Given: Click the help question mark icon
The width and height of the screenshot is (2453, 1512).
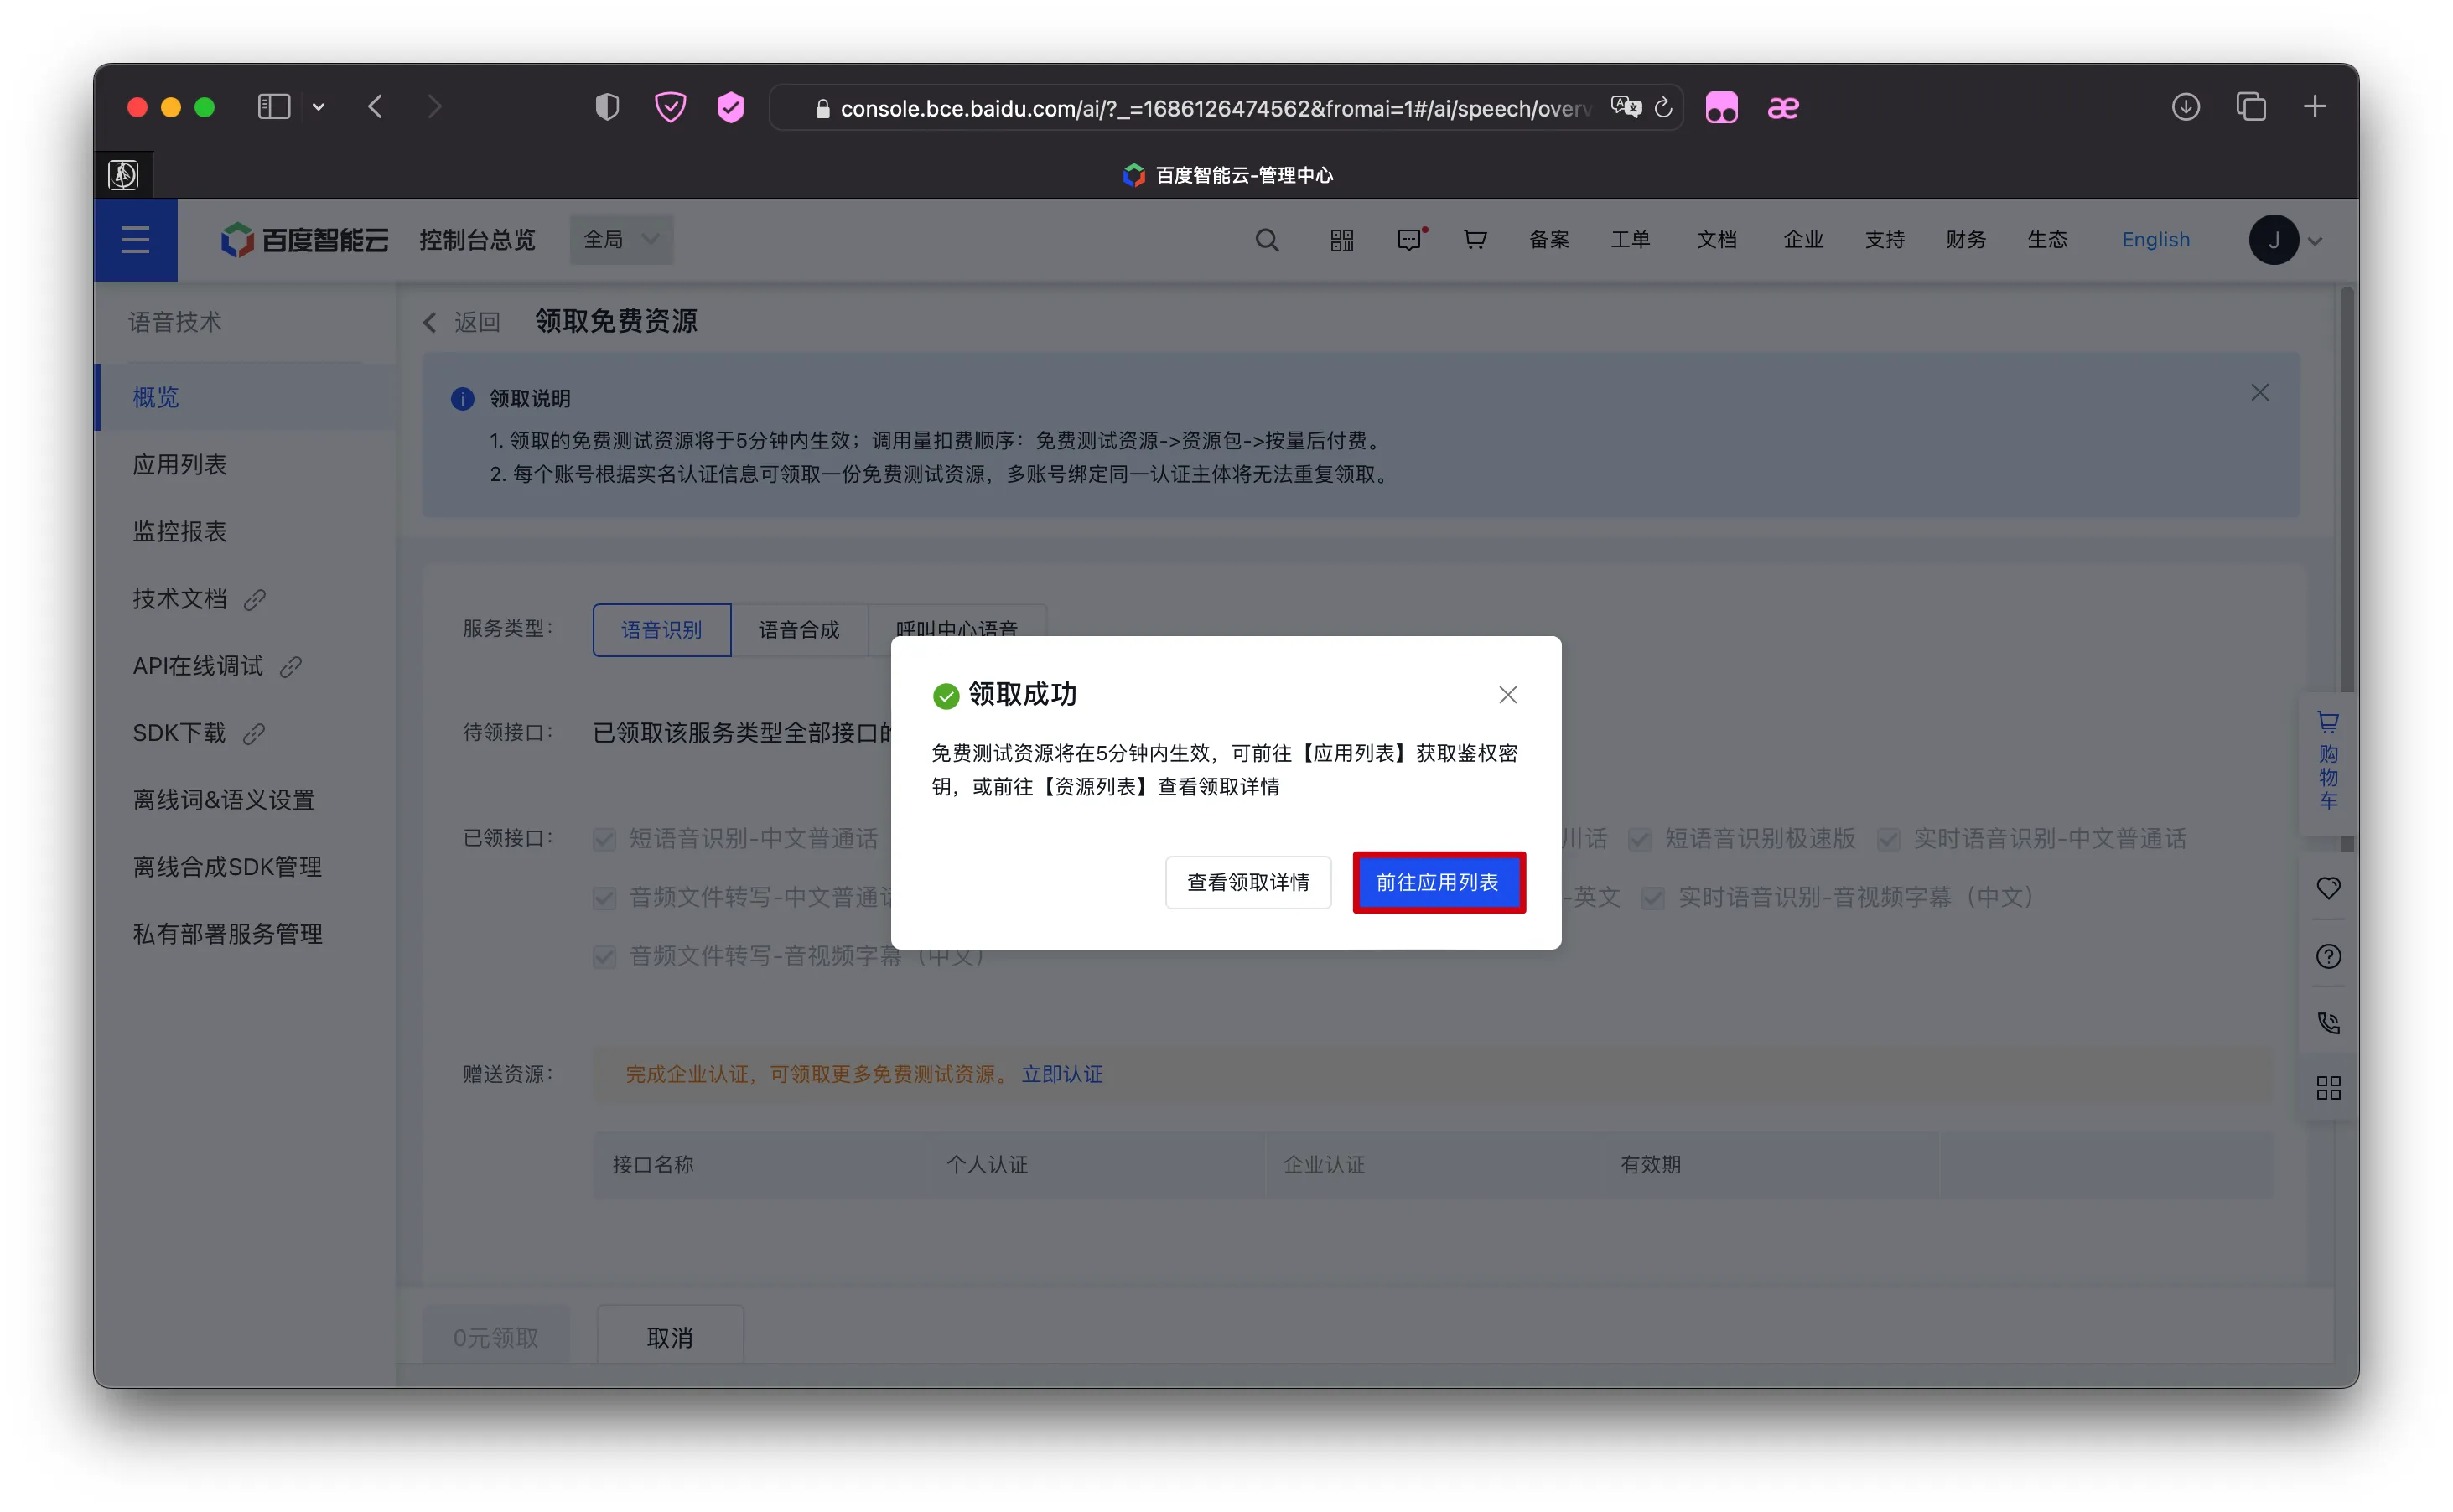Looking at the screenshot, I should (x=2328, y=956).
